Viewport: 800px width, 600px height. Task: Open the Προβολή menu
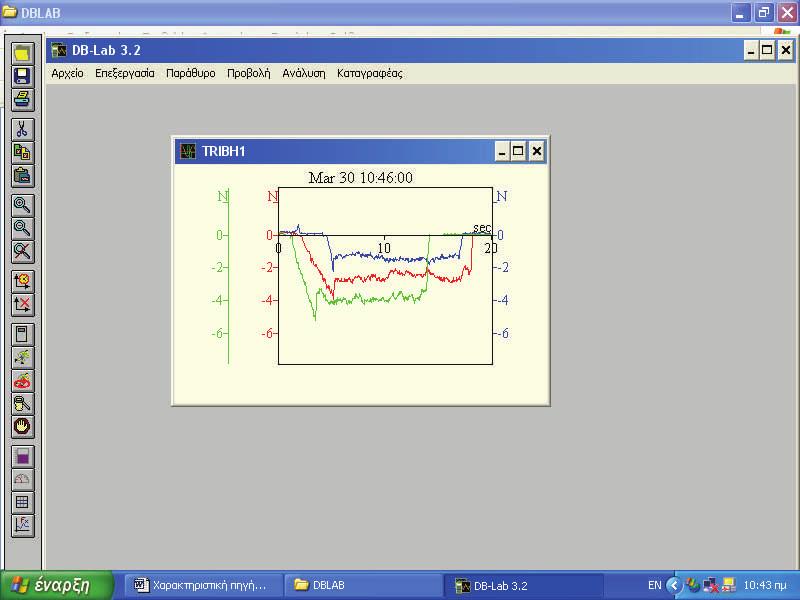(x=248, y=73)
